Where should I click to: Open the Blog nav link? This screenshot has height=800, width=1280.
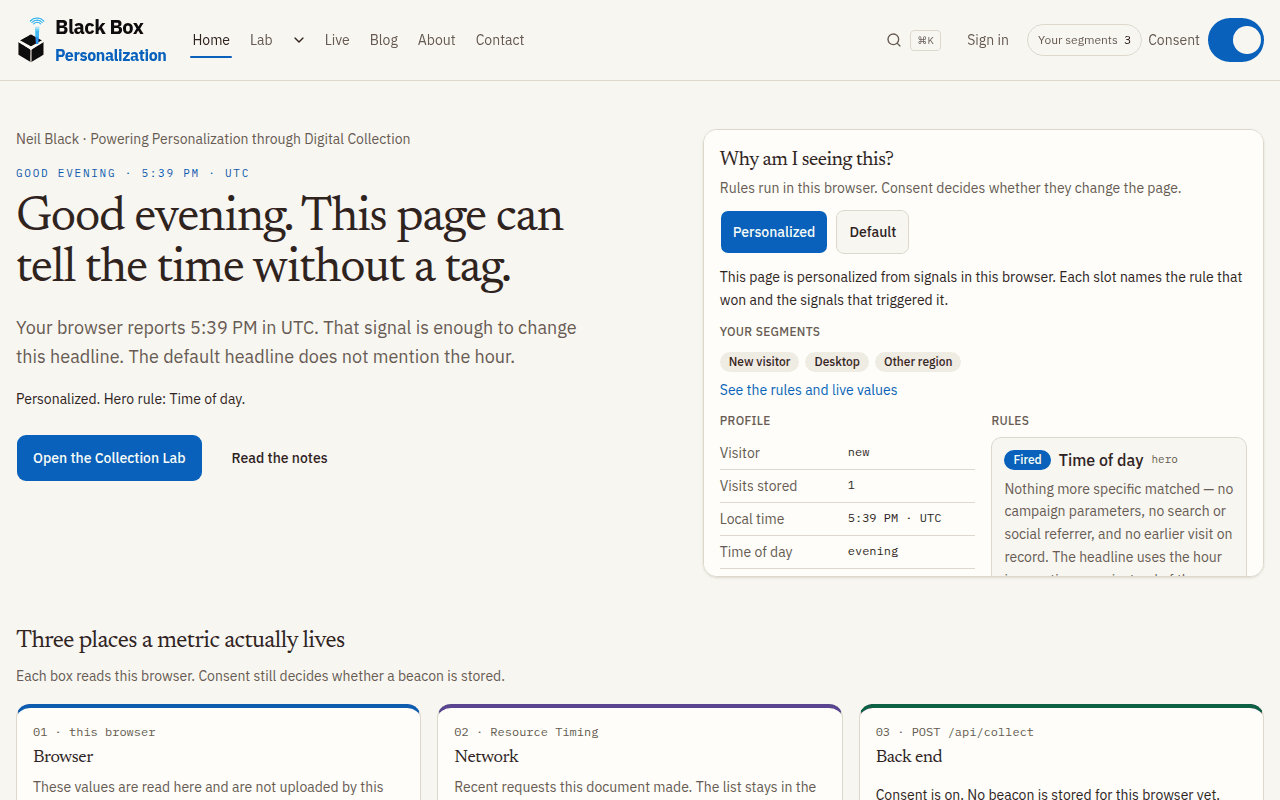(x=384, y=40)
